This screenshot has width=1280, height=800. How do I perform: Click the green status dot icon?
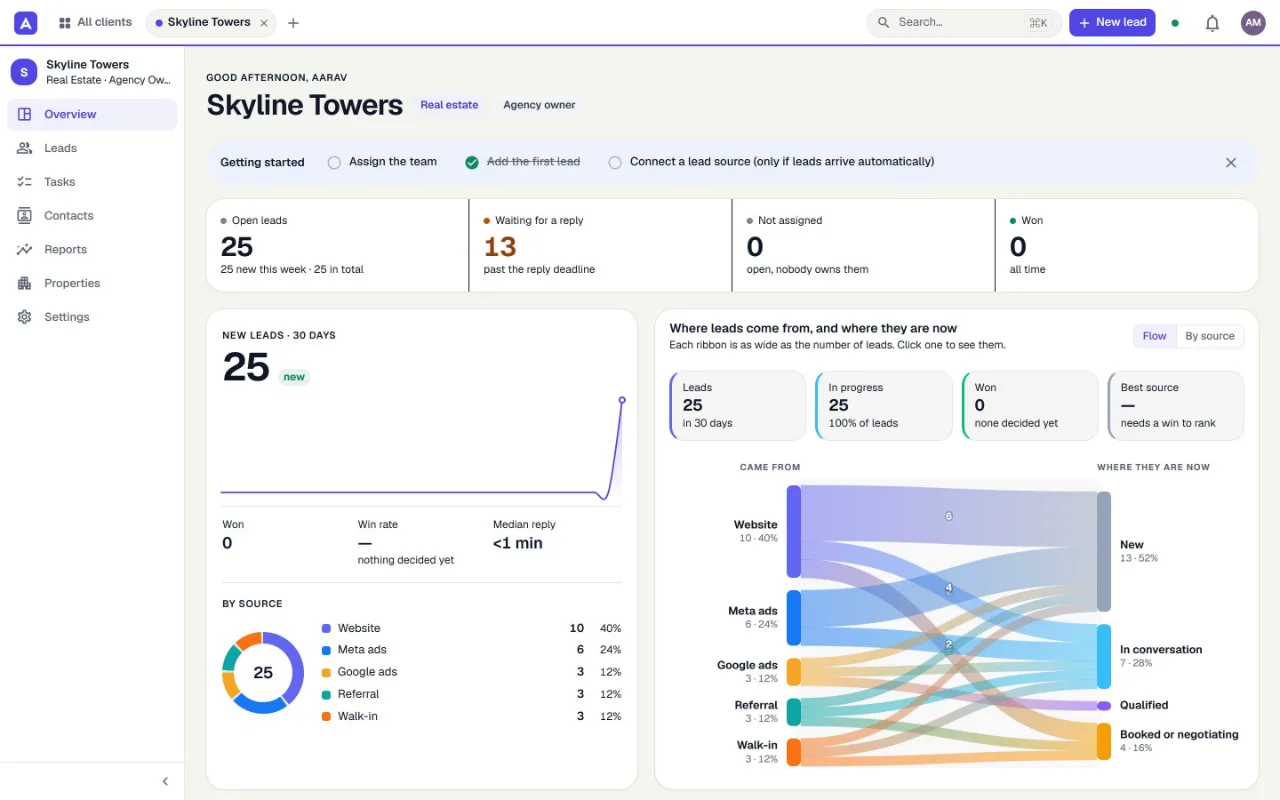(1175, 23)
